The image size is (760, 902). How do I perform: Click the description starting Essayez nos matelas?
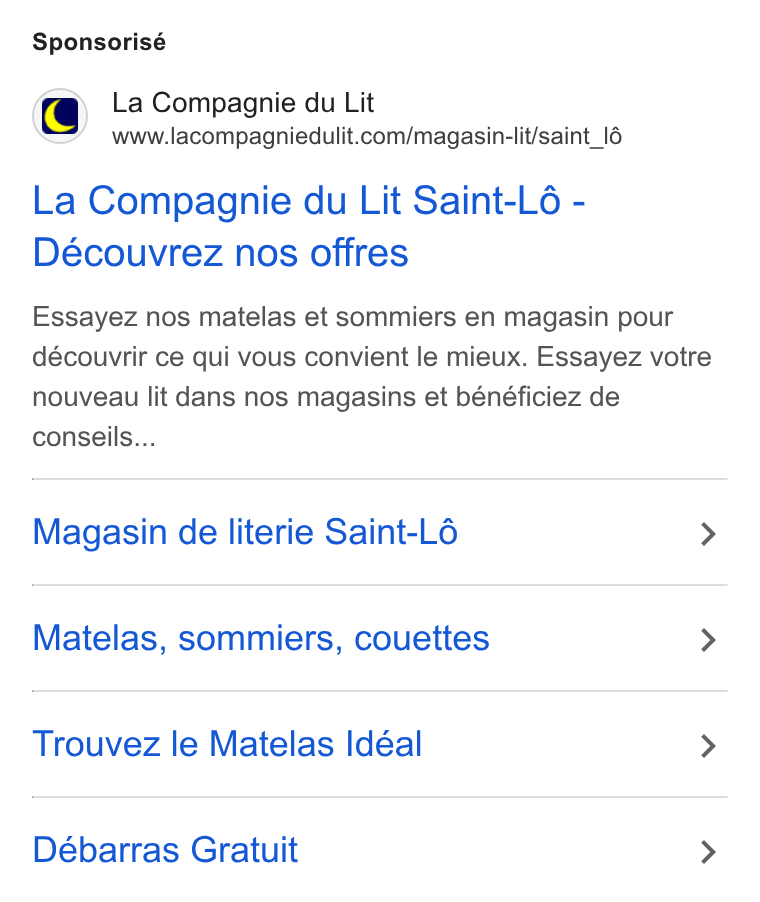click(x=372, y=377)
